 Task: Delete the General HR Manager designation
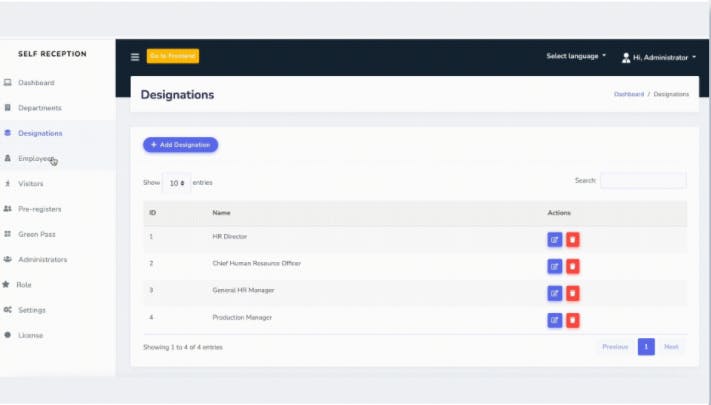coord(573,293)
